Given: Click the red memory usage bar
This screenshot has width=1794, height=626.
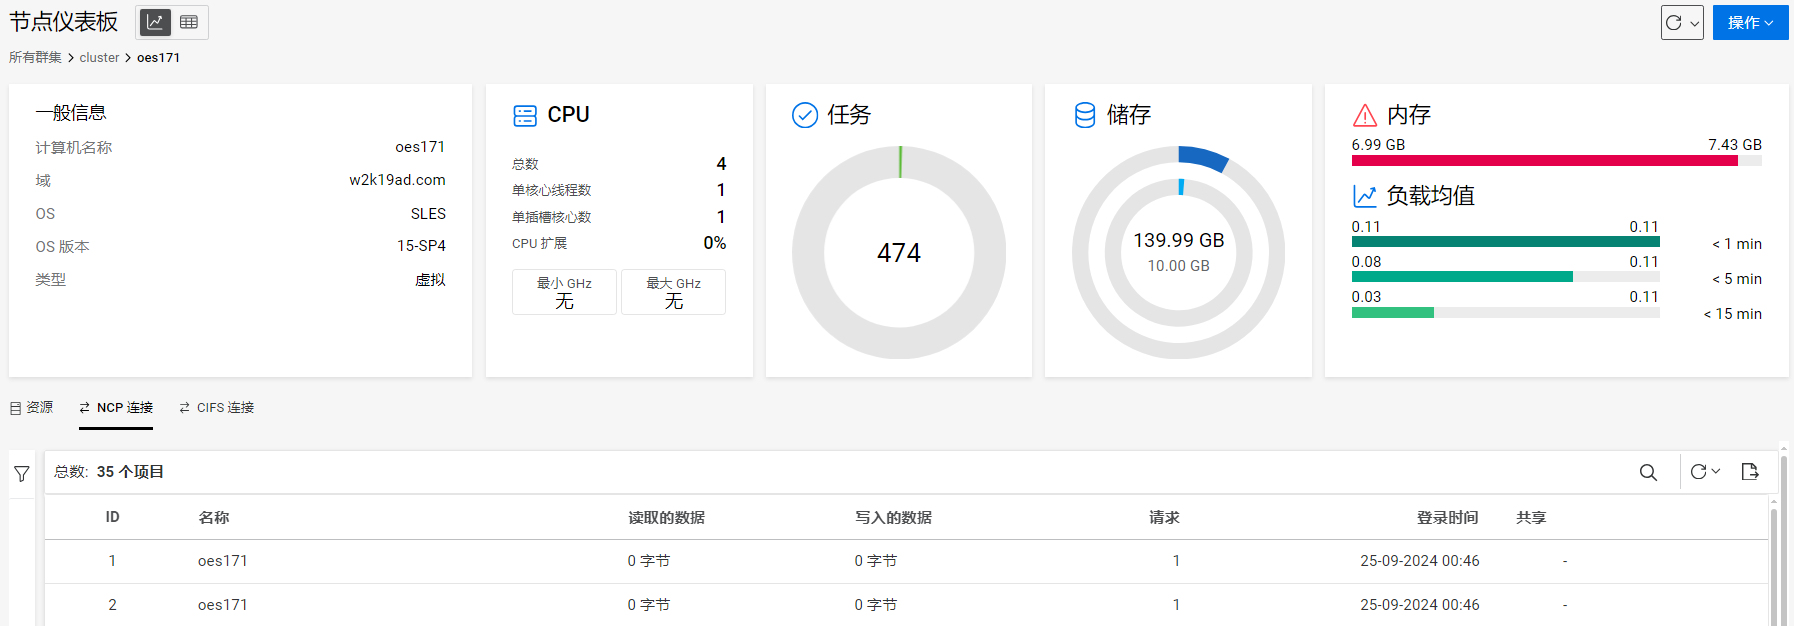Looking at the screenshot, I should tap(1544, 161).
